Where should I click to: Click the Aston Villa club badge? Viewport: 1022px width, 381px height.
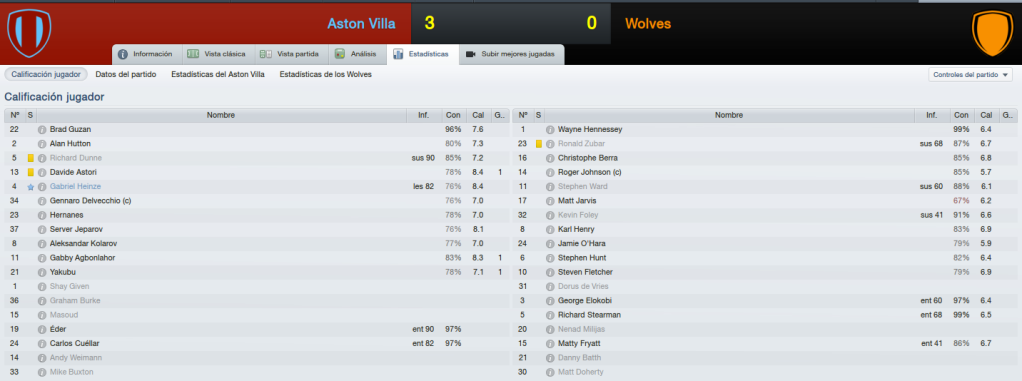coord(29,33)
